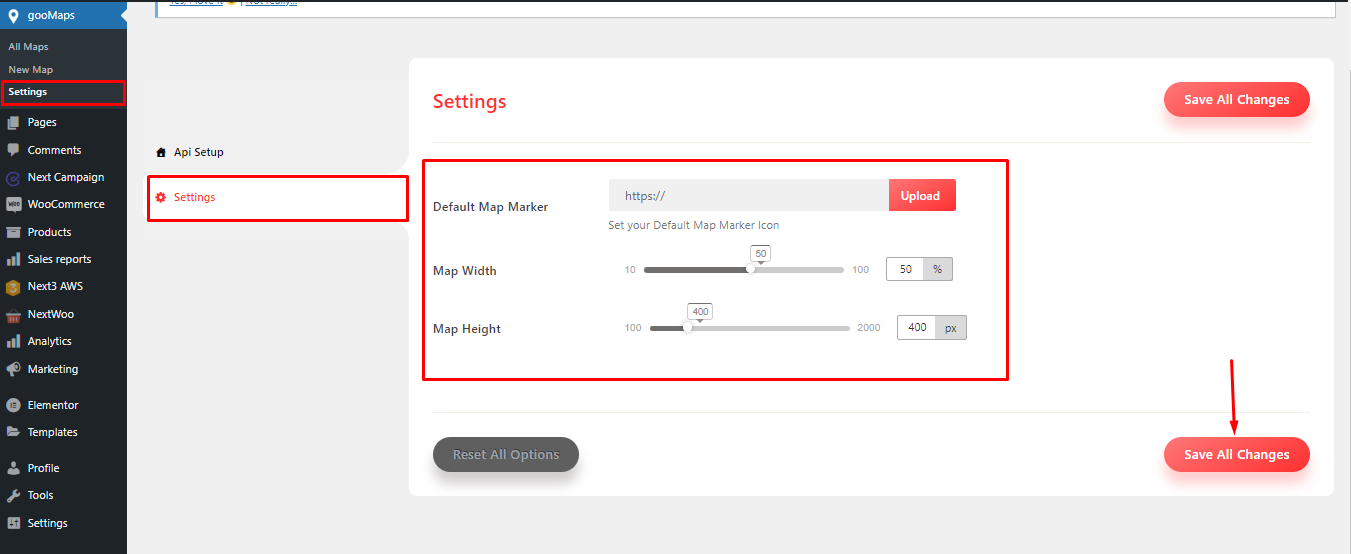Click the Api Setup home icon
This screenshot has width=1351, height=554.
pyautogui.click(x=161, y=152)
